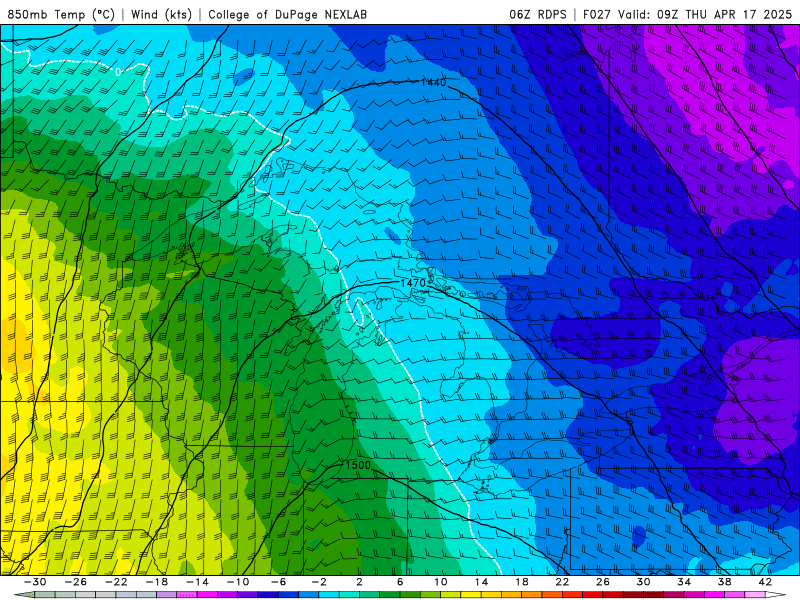Pick the red colorbar swatch from 26 to 28
The width and height of the screenshot is (800, 600).
point(613,595)
